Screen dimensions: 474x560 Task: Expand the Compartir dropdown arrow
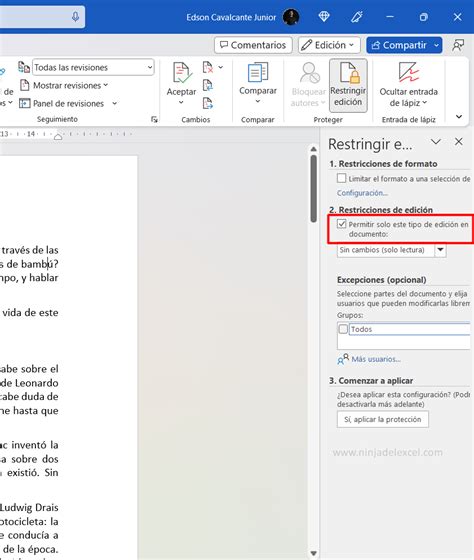[436, 45]
